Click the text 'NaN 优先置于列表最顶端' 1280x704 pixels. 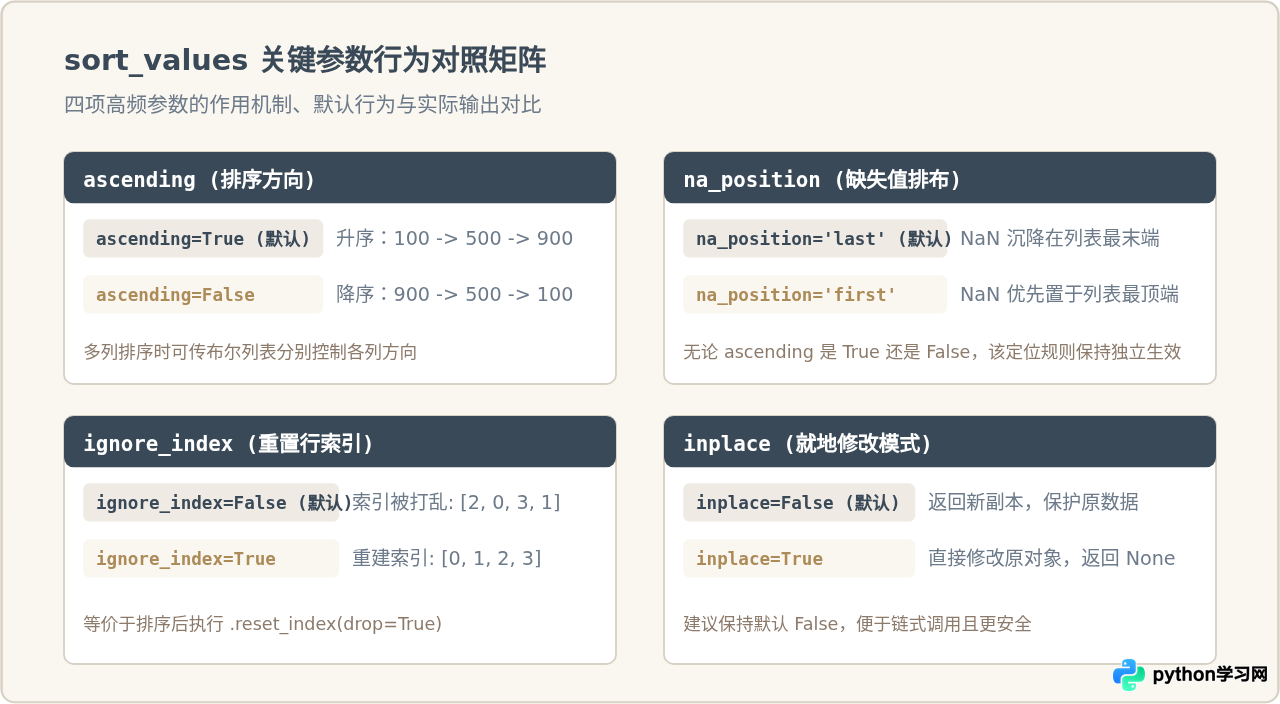click(1070, 294)
